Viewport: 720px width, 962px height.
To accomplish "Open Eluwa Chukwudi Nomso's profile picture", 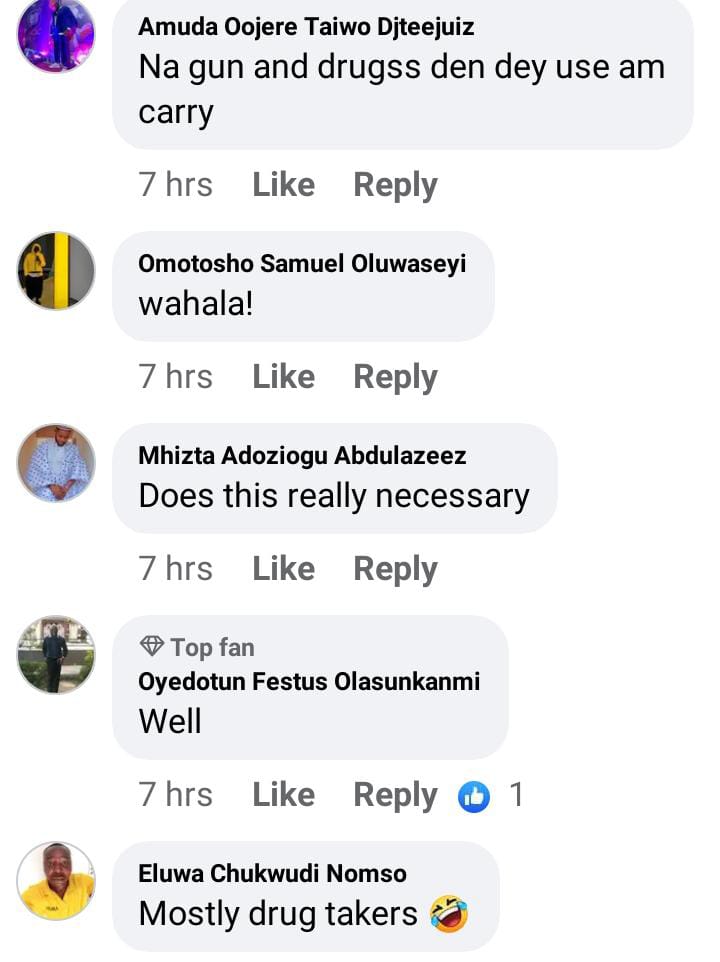I will (56, 880).
